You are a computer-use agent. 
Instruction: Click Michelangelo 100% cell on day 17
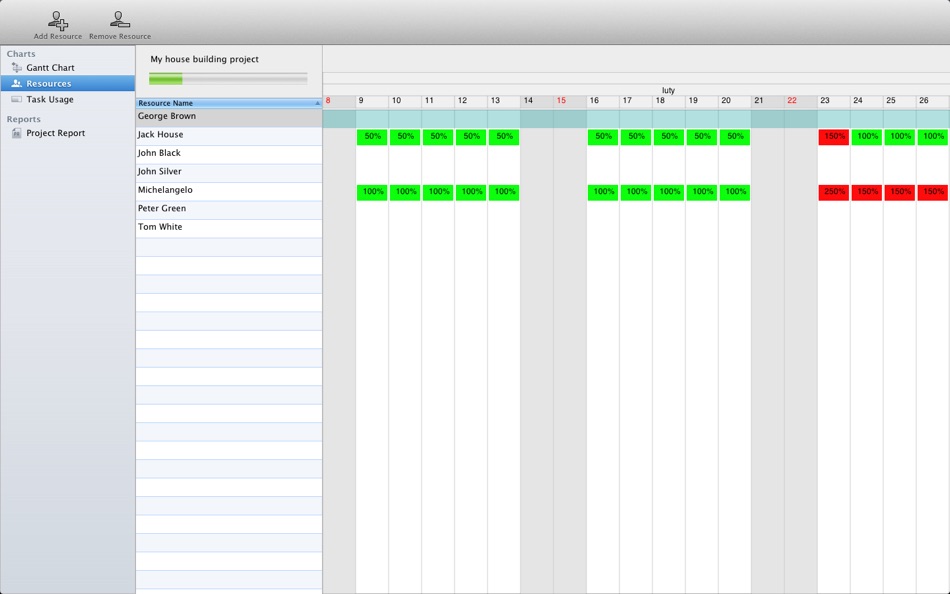coord(636,192)
